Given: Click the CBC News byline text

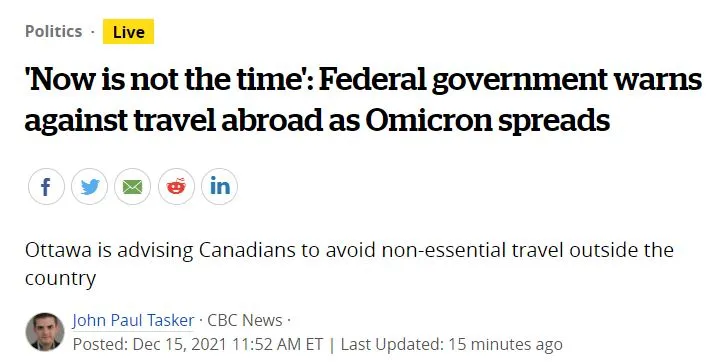Looking at the screenshot, I should [x=245, y=320].
